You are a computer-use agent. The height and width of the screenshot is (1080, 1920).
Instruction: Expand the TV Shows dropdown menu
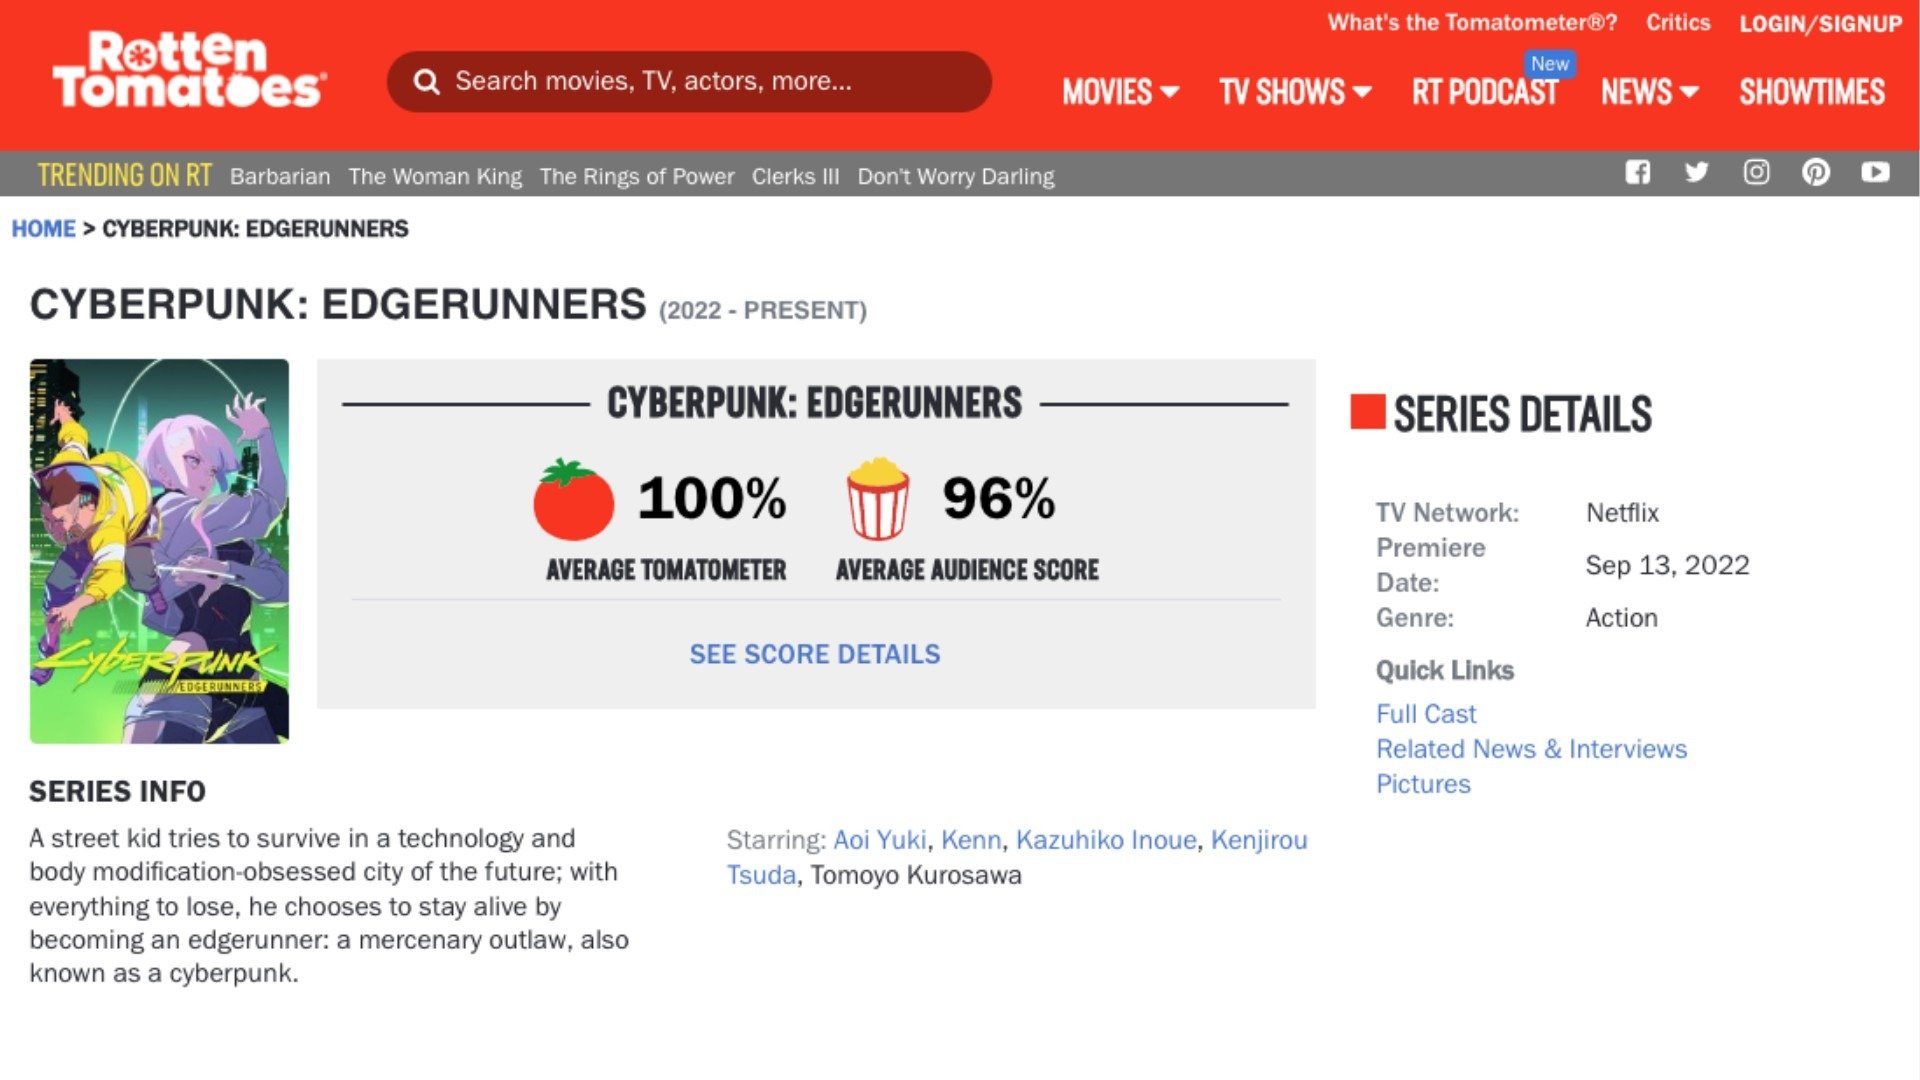tap(1294, 92)
